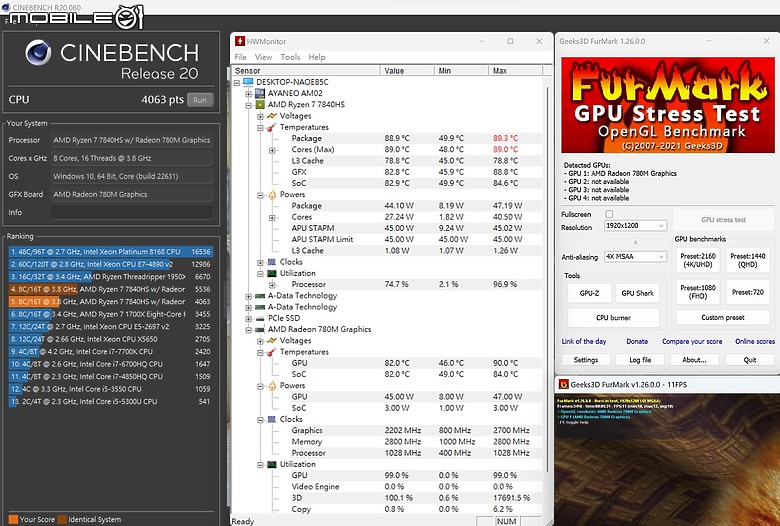Start the FurMark GPU stress test button
This screenshot has height=526, width=780.
[x=723, y=219]
